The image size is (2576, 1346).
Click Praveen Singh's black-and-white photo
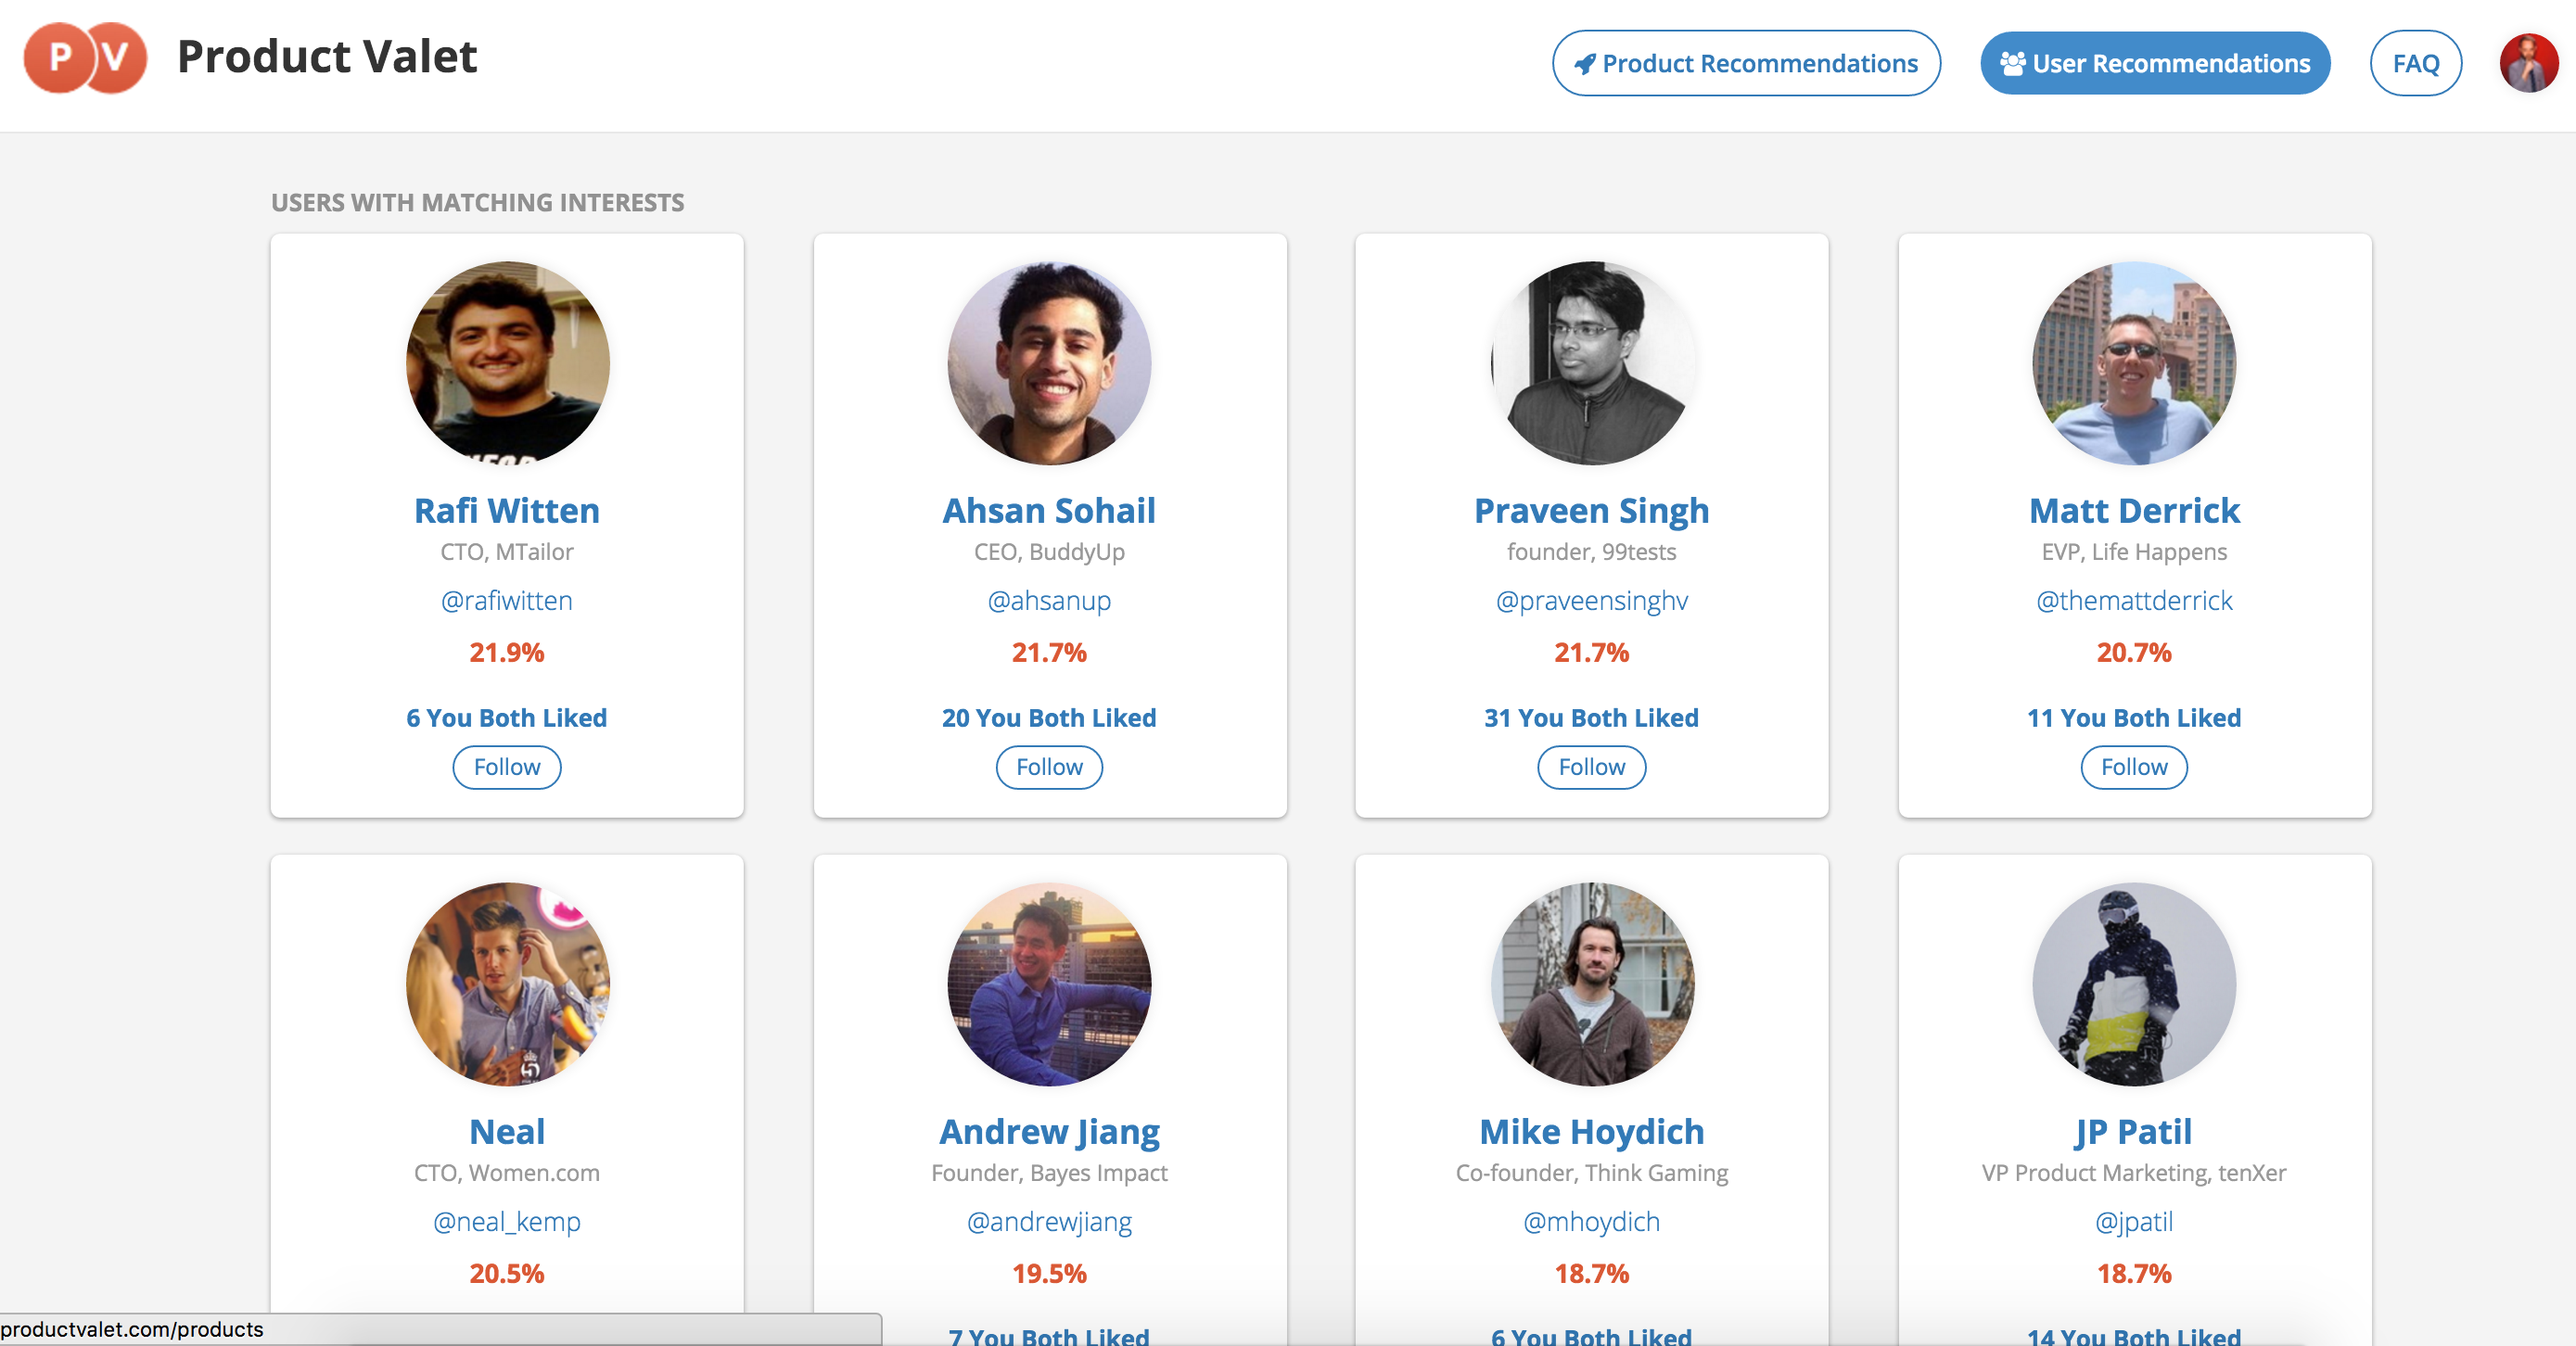[x=1591, y=362]
